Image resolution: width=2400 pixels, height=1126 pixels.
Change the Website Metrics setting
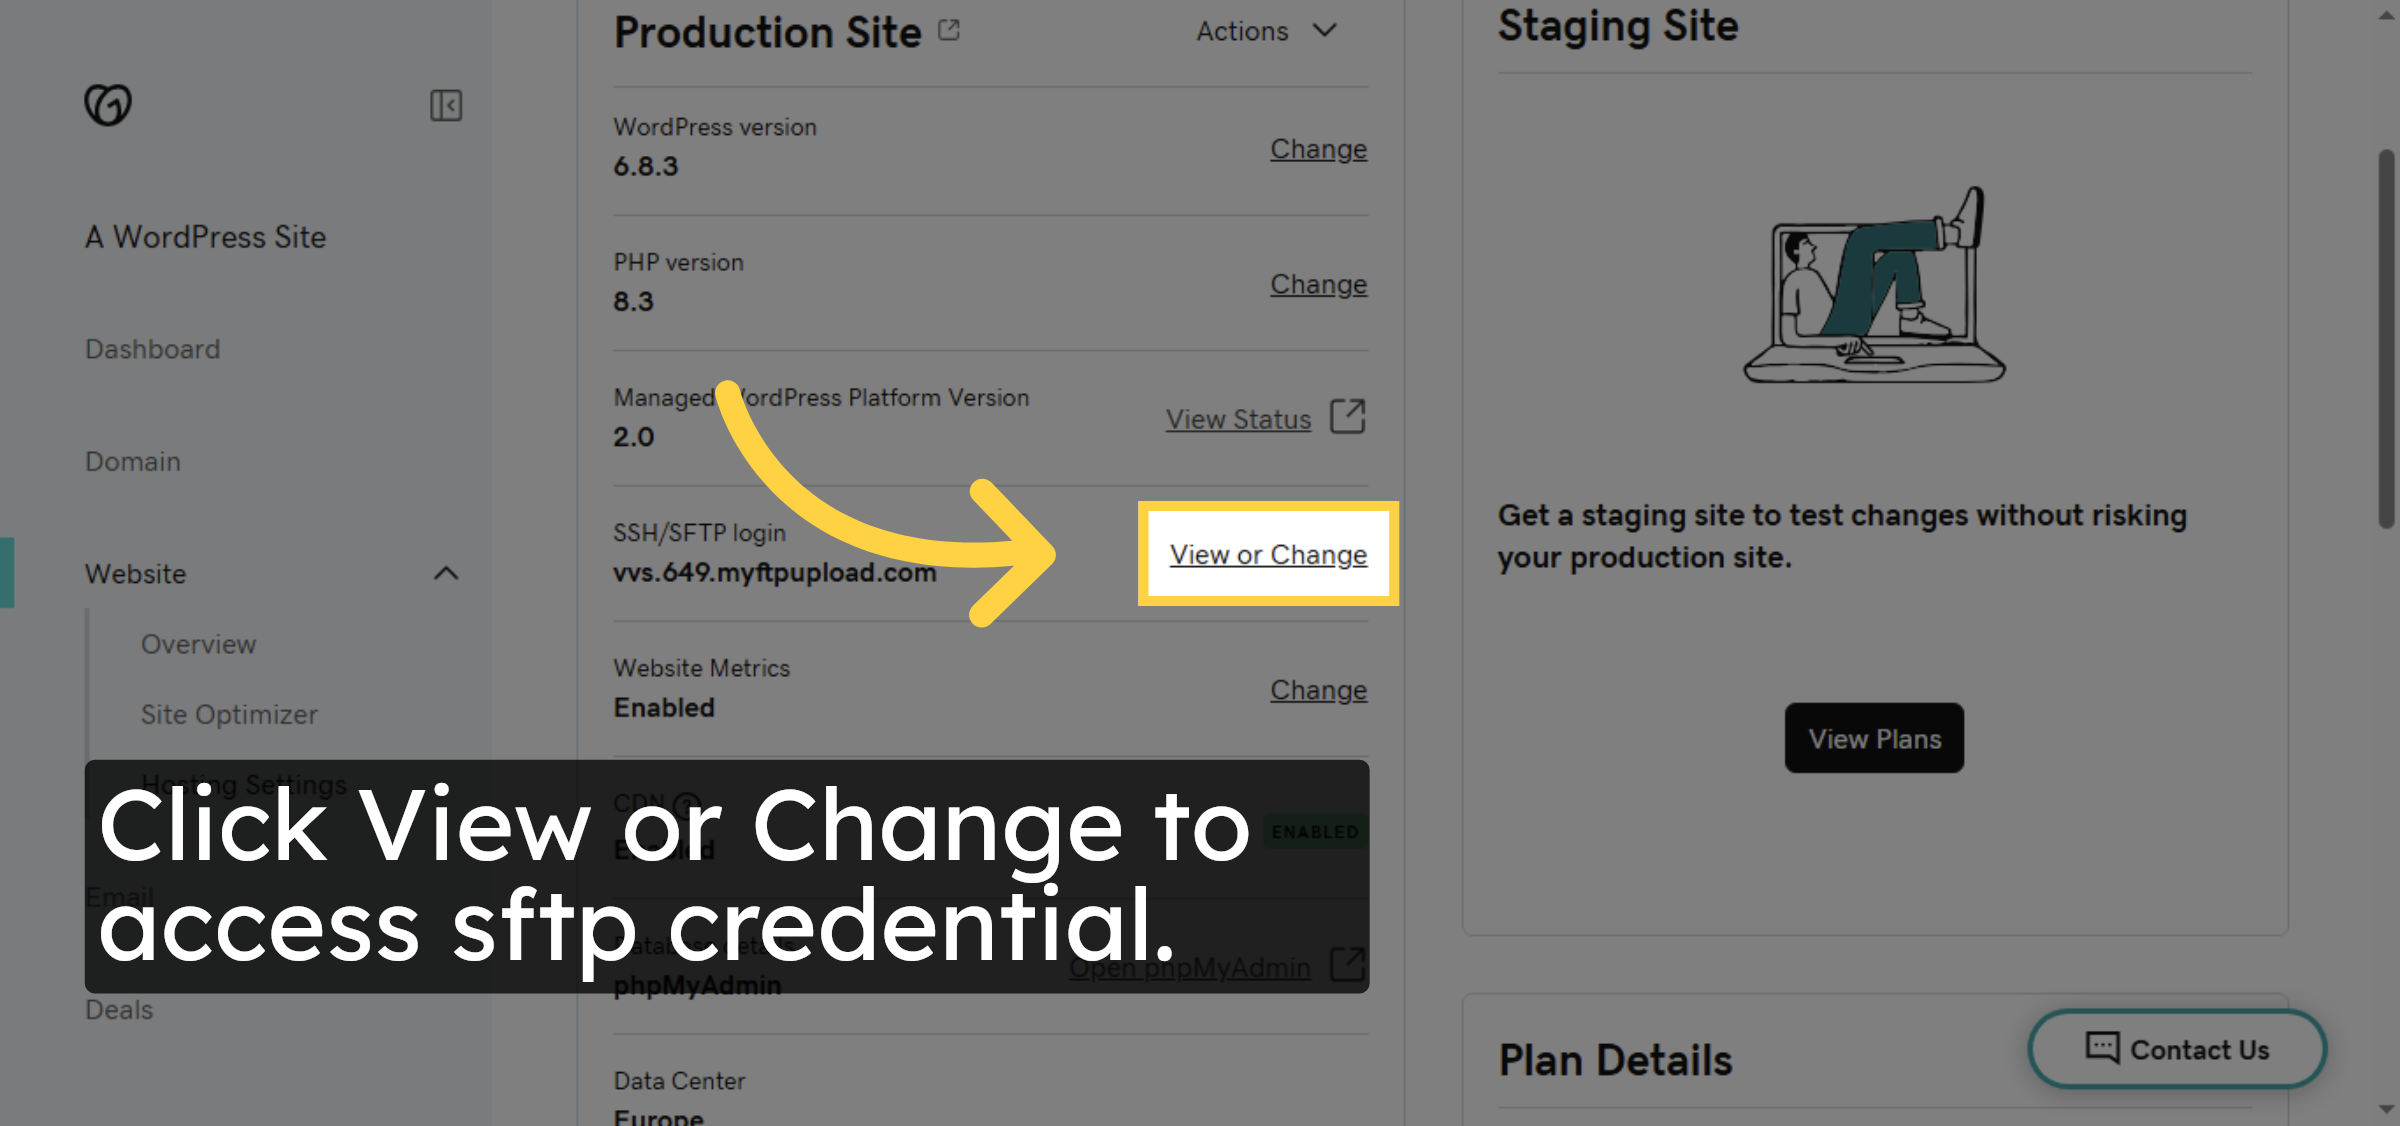[1318, 690]
